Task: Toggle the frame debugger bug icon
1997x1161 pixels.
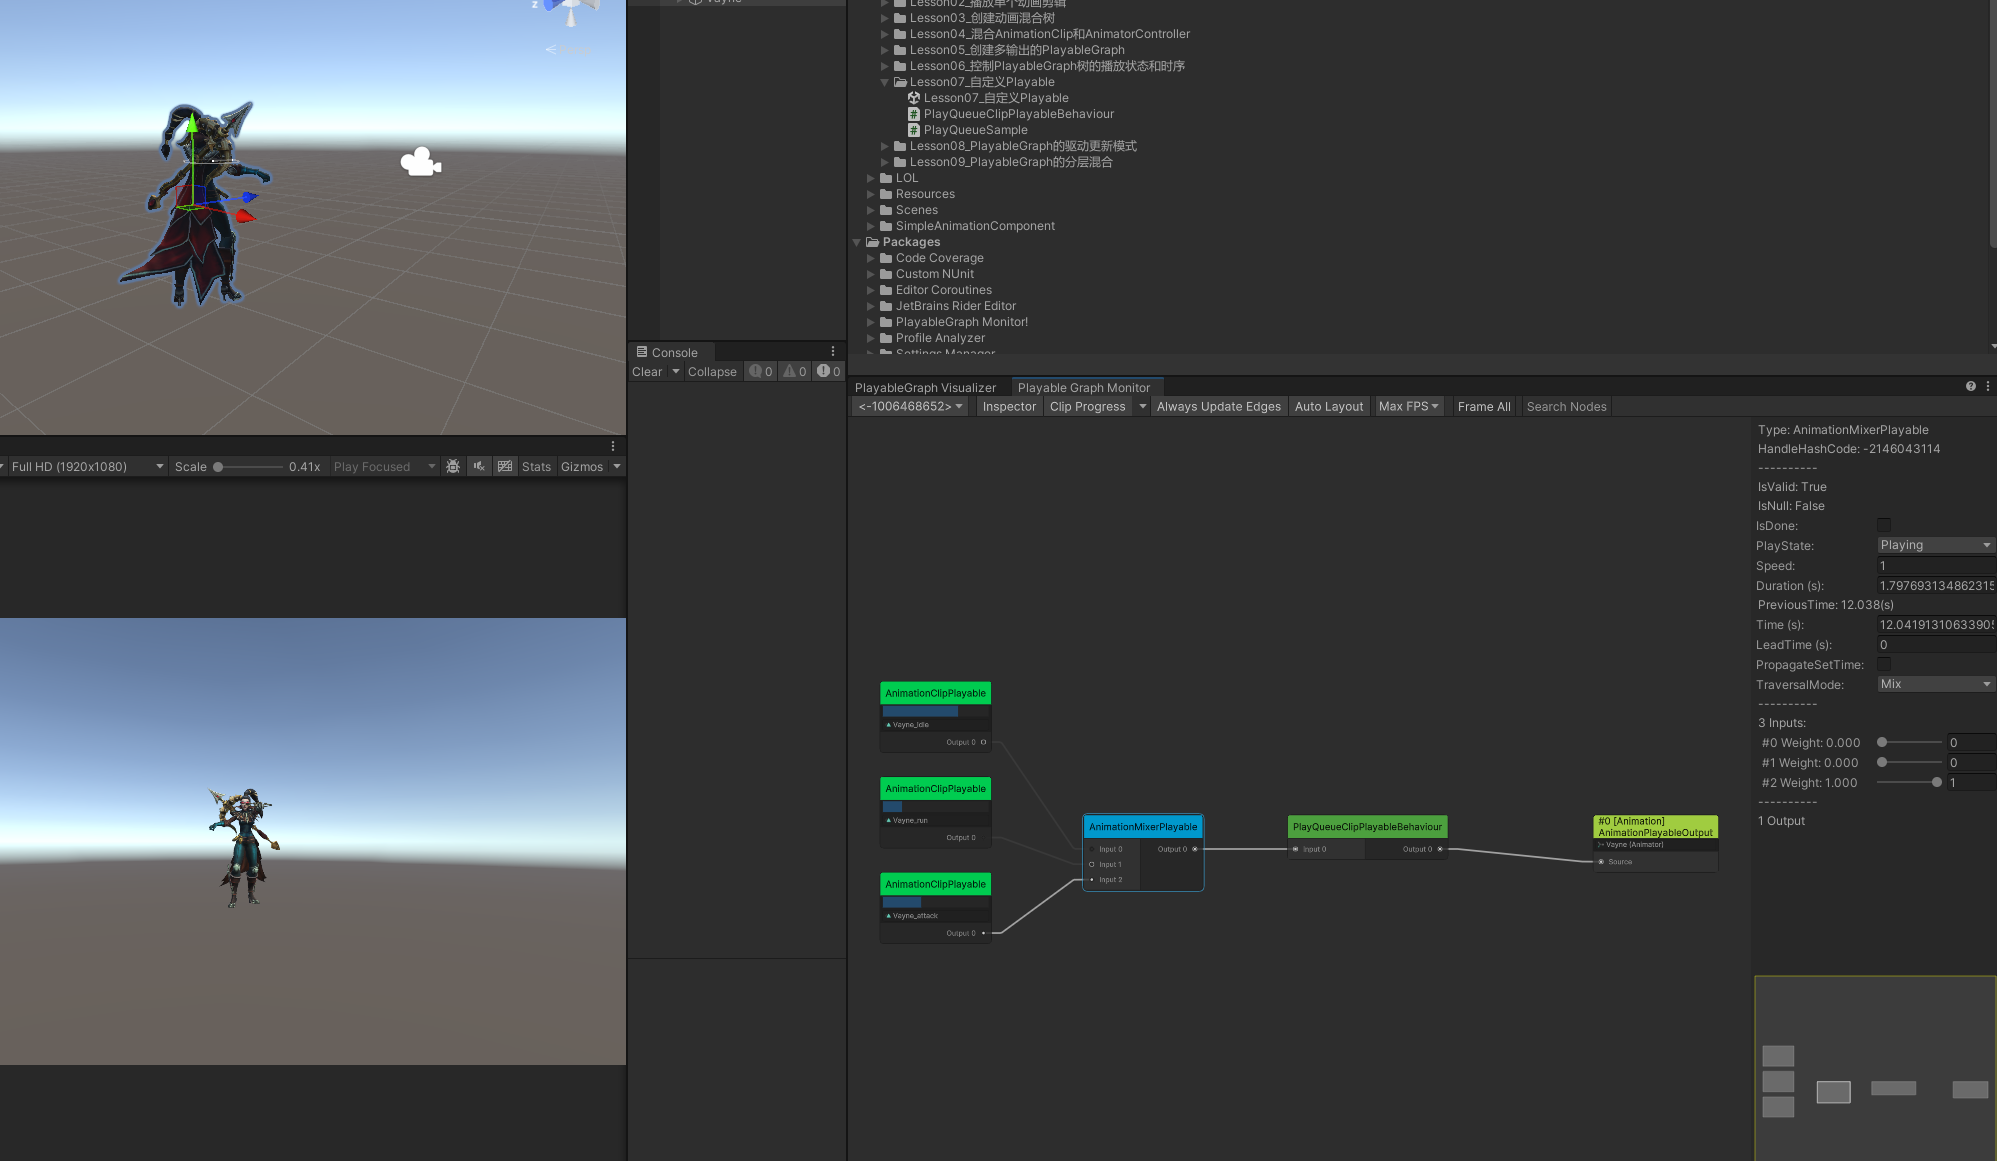Action: 453,467
